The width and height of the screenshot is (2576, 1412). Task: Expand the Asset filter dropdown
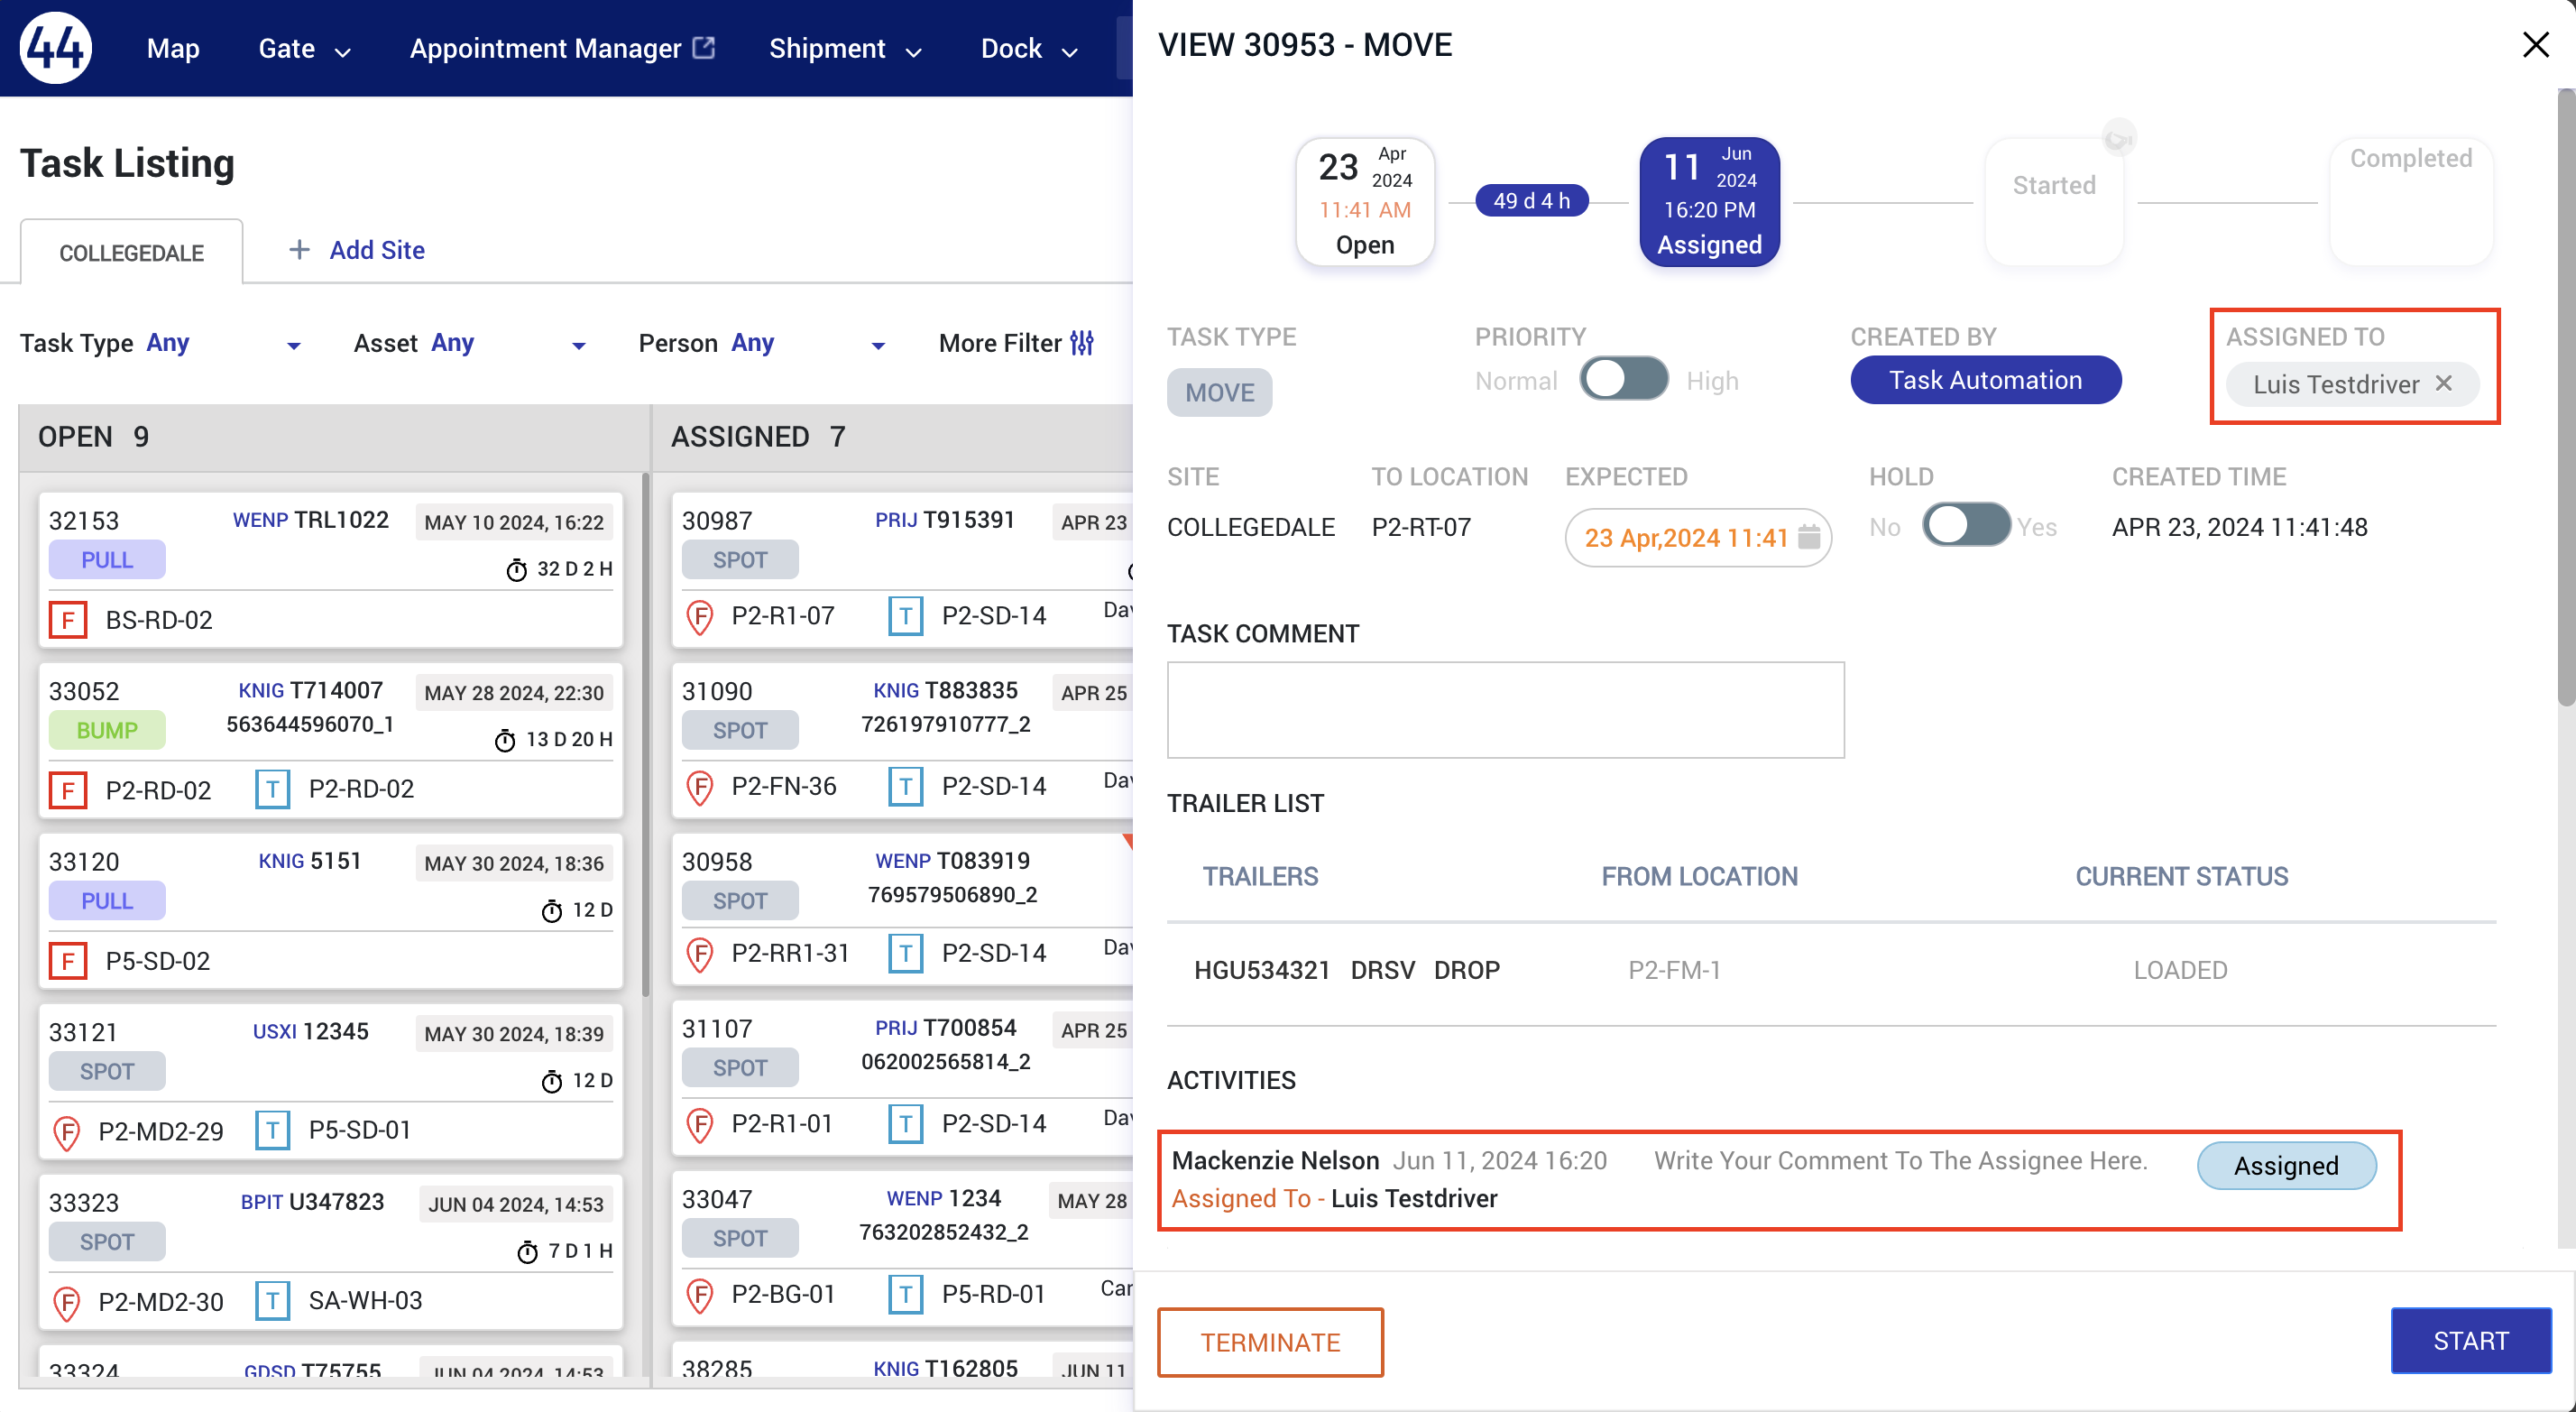coord(578,345)
